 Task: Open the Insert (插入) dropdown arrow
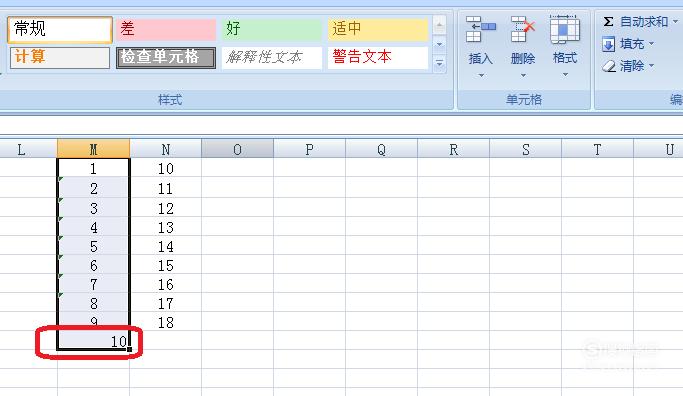click(x=481, y=75)
